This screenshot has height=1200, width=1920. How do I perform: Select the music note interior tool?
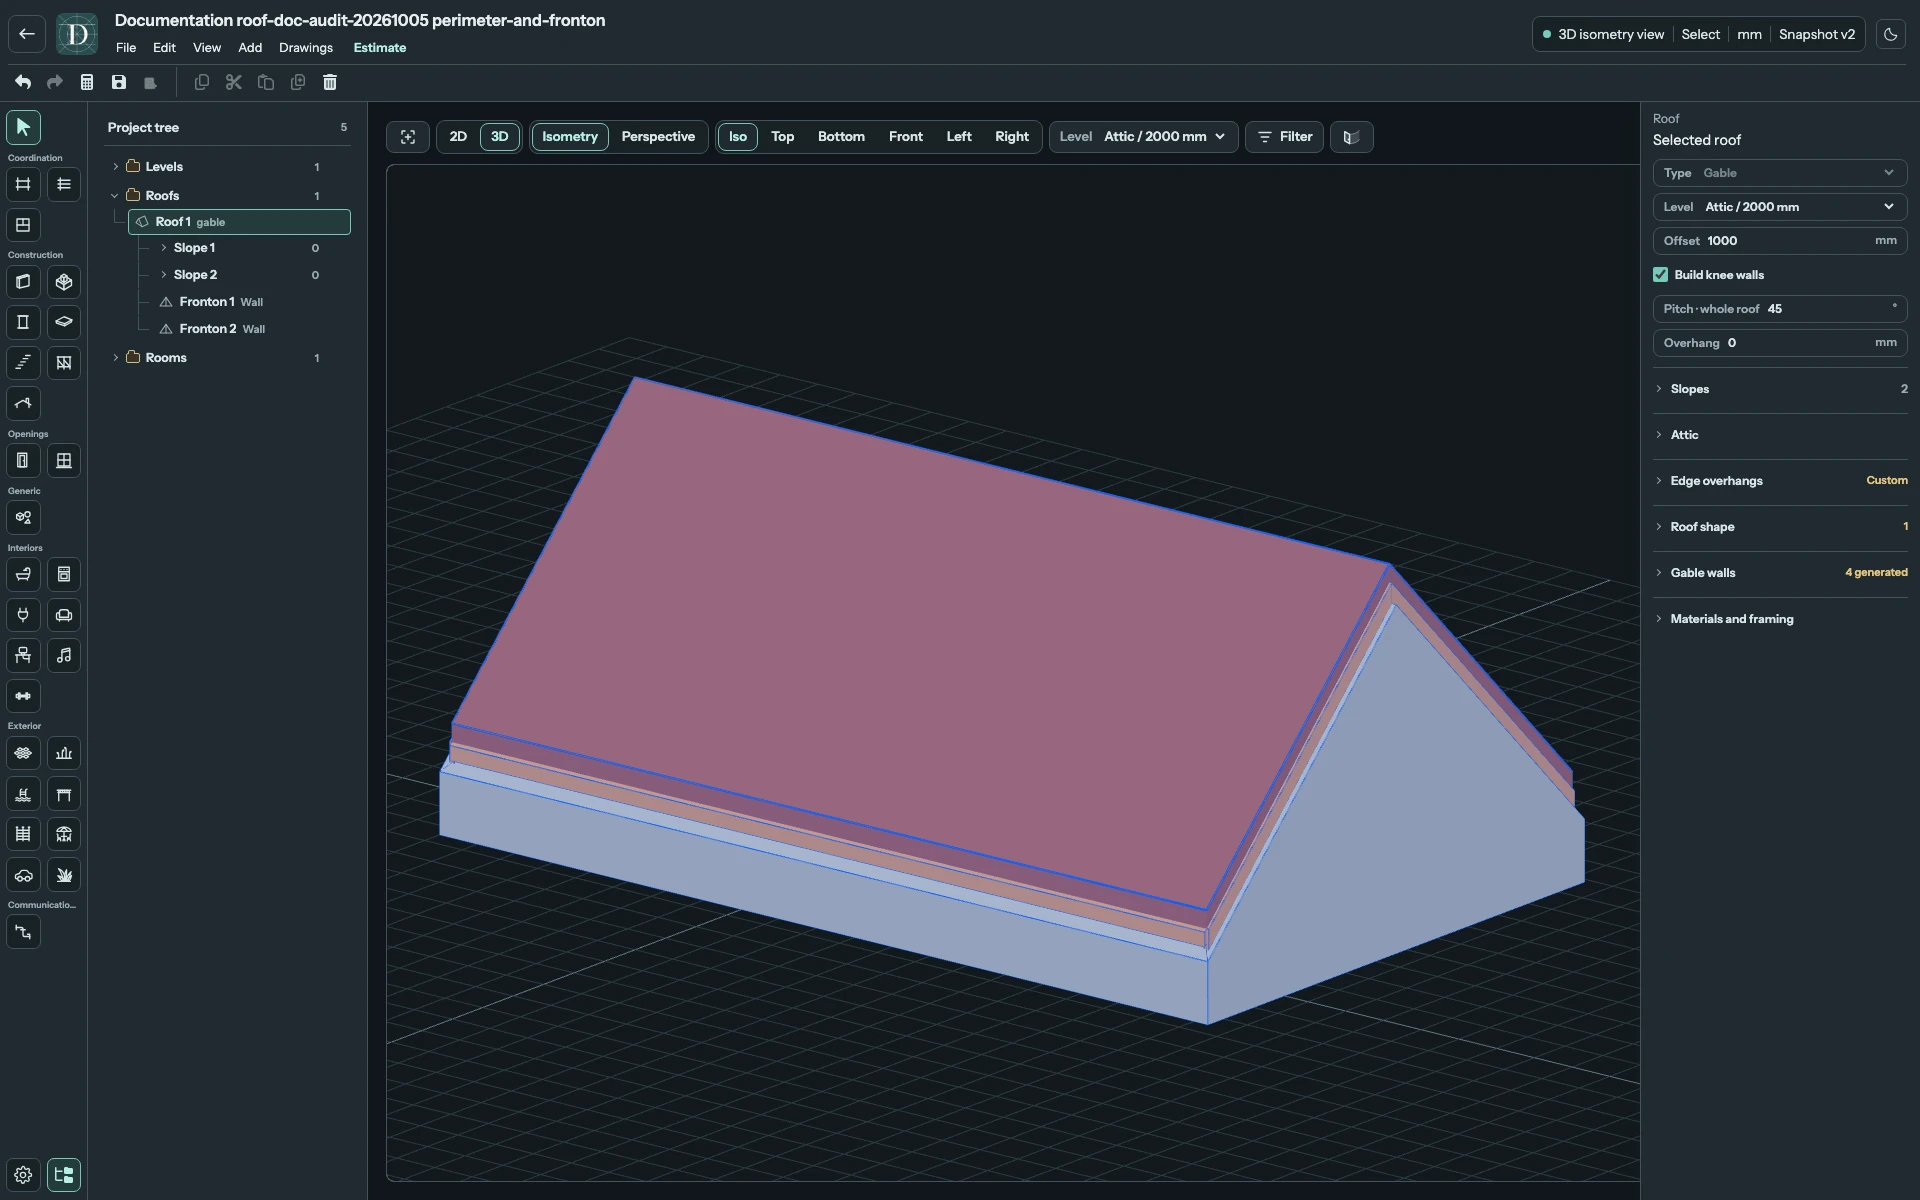coord(64,655)
